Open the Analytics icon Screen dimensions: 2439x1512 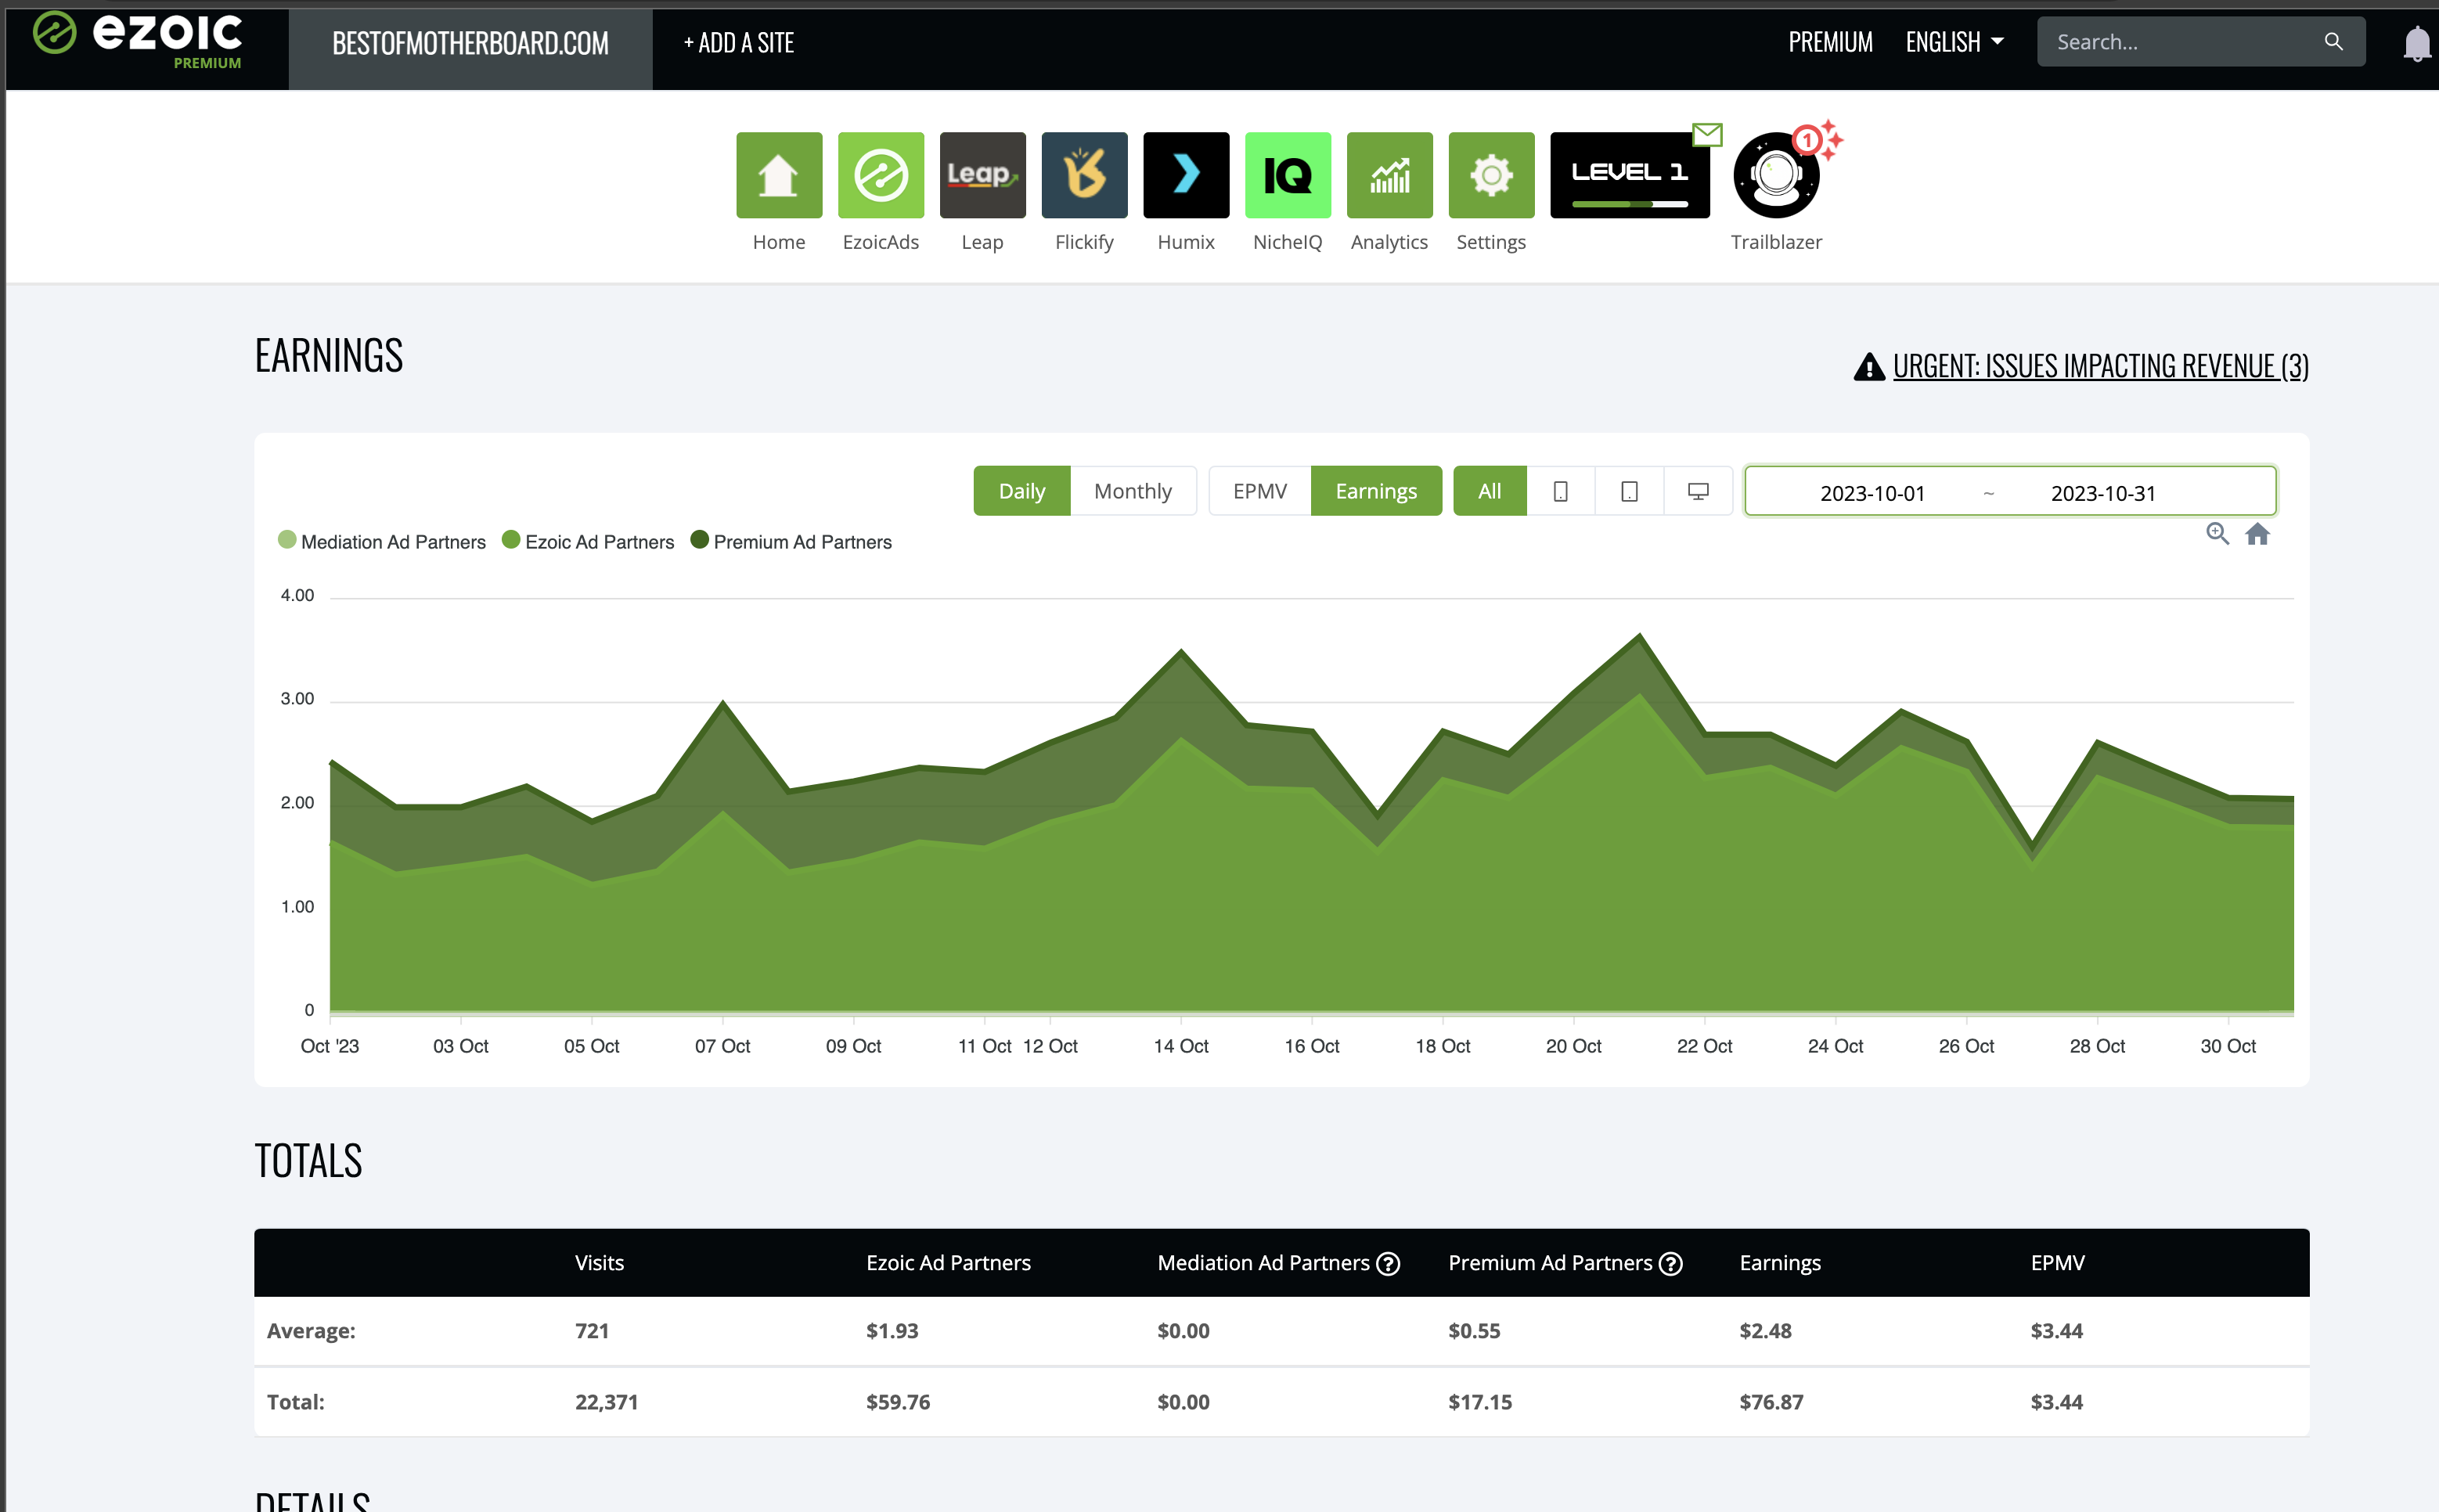pyautogui.click(x=1389, y=175)
